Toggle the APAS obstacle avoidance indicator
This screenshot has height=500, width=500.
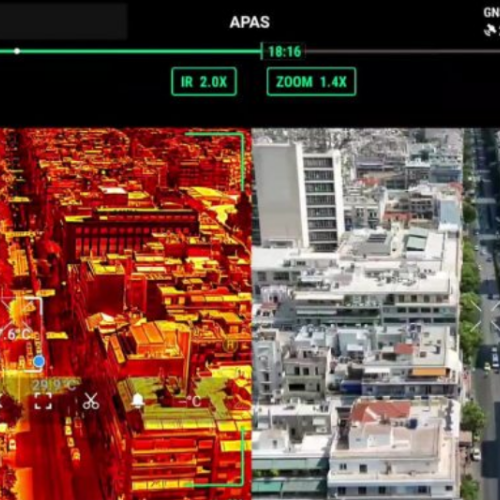click(x=250, y=22)
